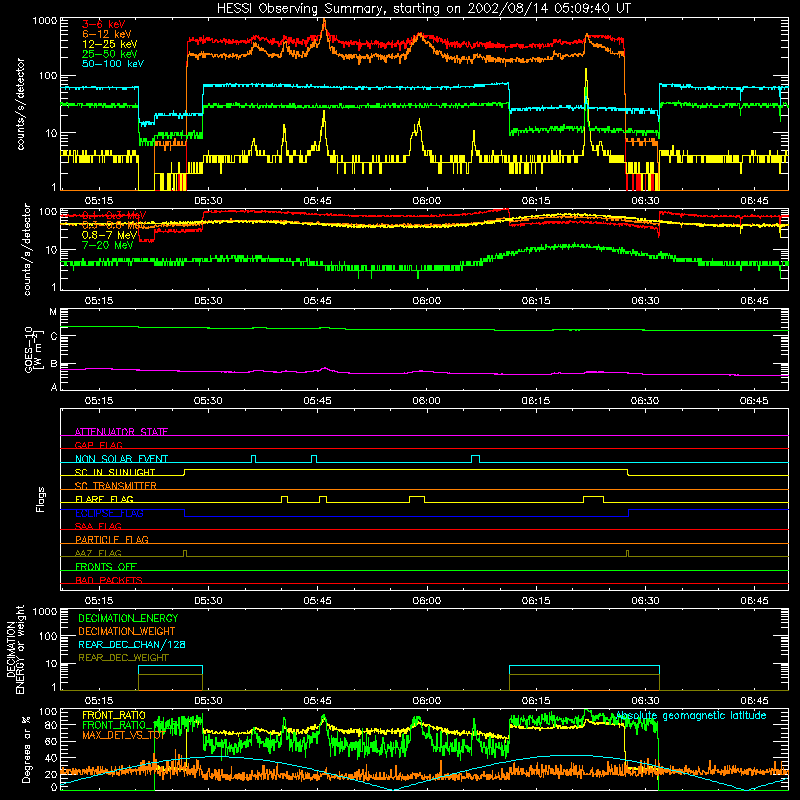
Task: Select the green FRONTS_OFF label
Action: (106, 566)
